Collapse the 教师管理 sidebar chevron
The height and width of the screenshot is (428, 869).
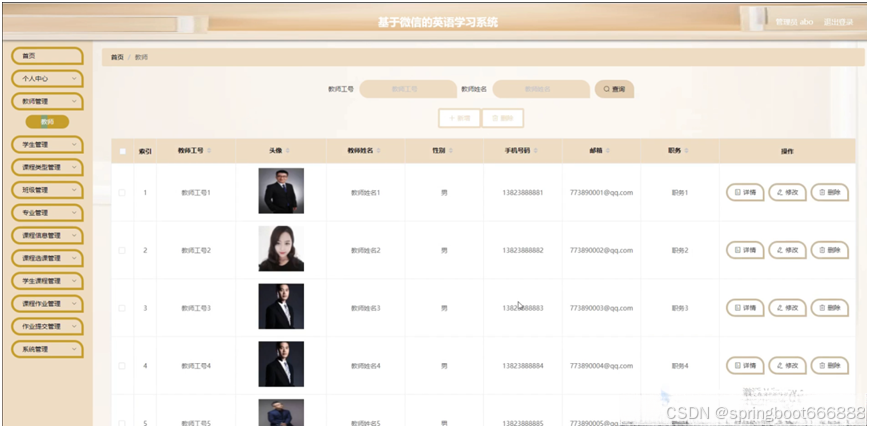pos(74,101)
